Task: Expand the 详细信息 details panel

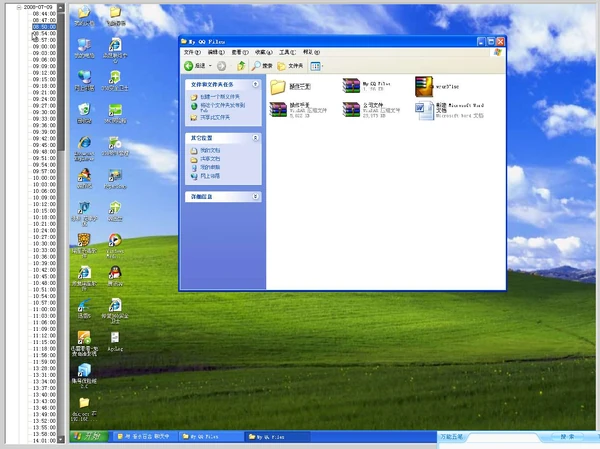Action: [255, 196]
